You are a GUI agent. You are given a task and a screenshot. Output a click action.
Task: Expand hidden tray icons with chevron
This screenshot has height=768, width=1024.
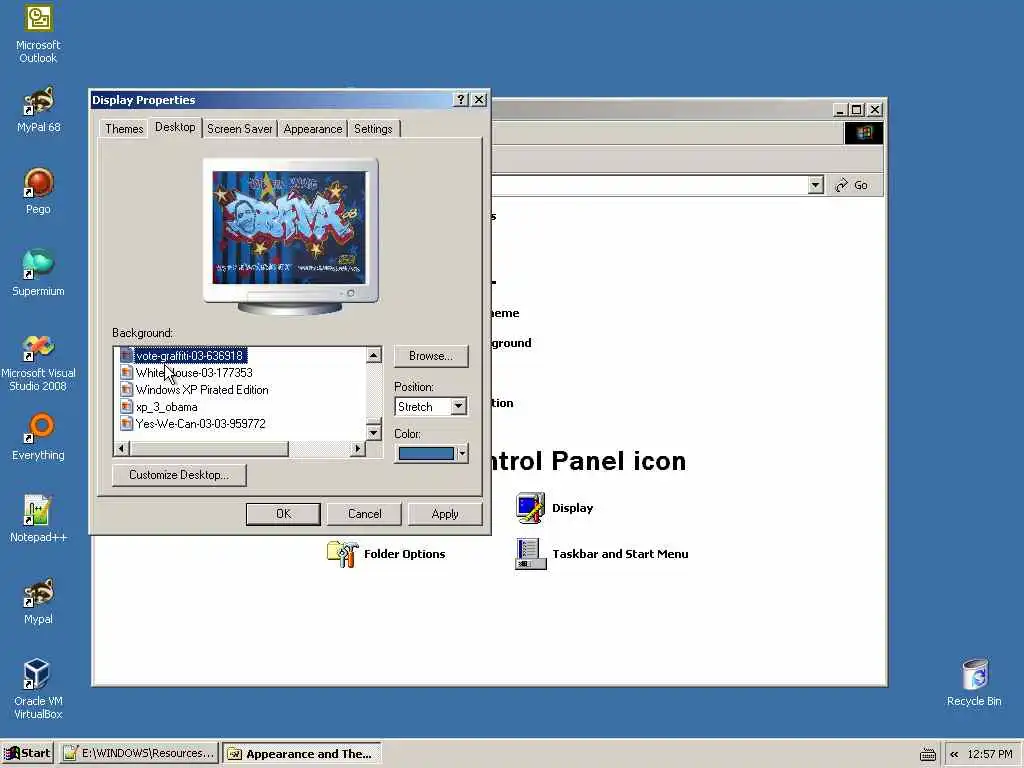pyautogui.click(x=954, y=754)
